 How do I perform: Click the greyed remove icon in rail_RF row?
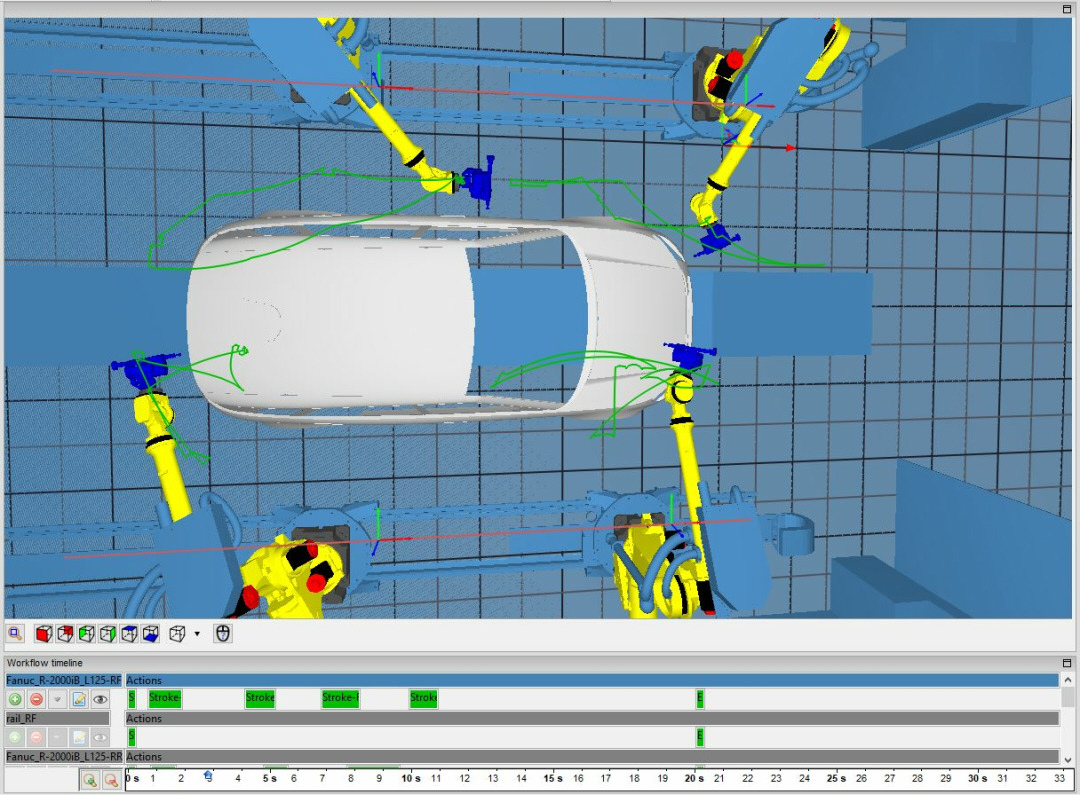(37, 737)
